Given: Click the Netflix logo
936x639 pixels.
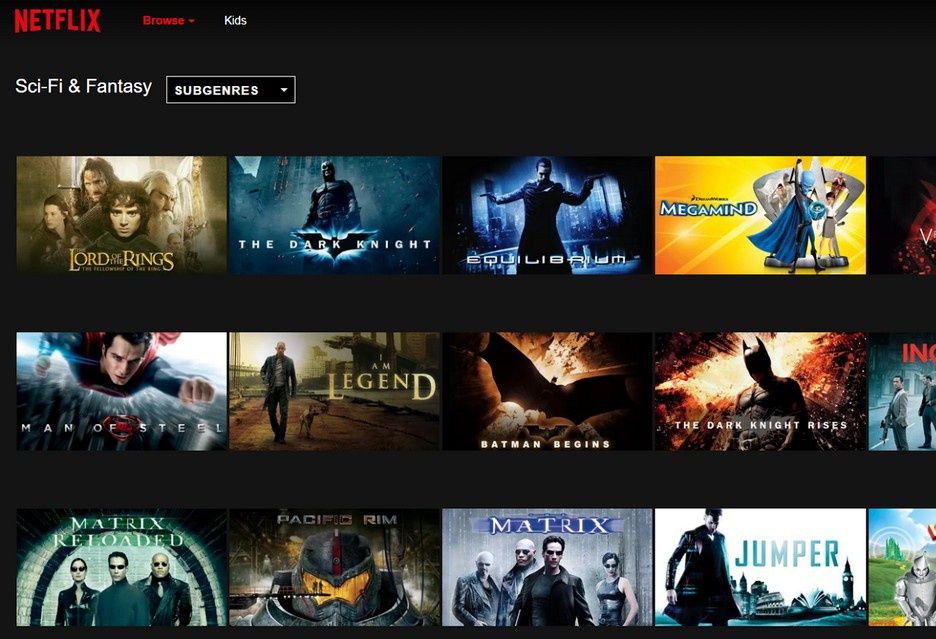Looking at the screenshot, I should coord(57,21).
